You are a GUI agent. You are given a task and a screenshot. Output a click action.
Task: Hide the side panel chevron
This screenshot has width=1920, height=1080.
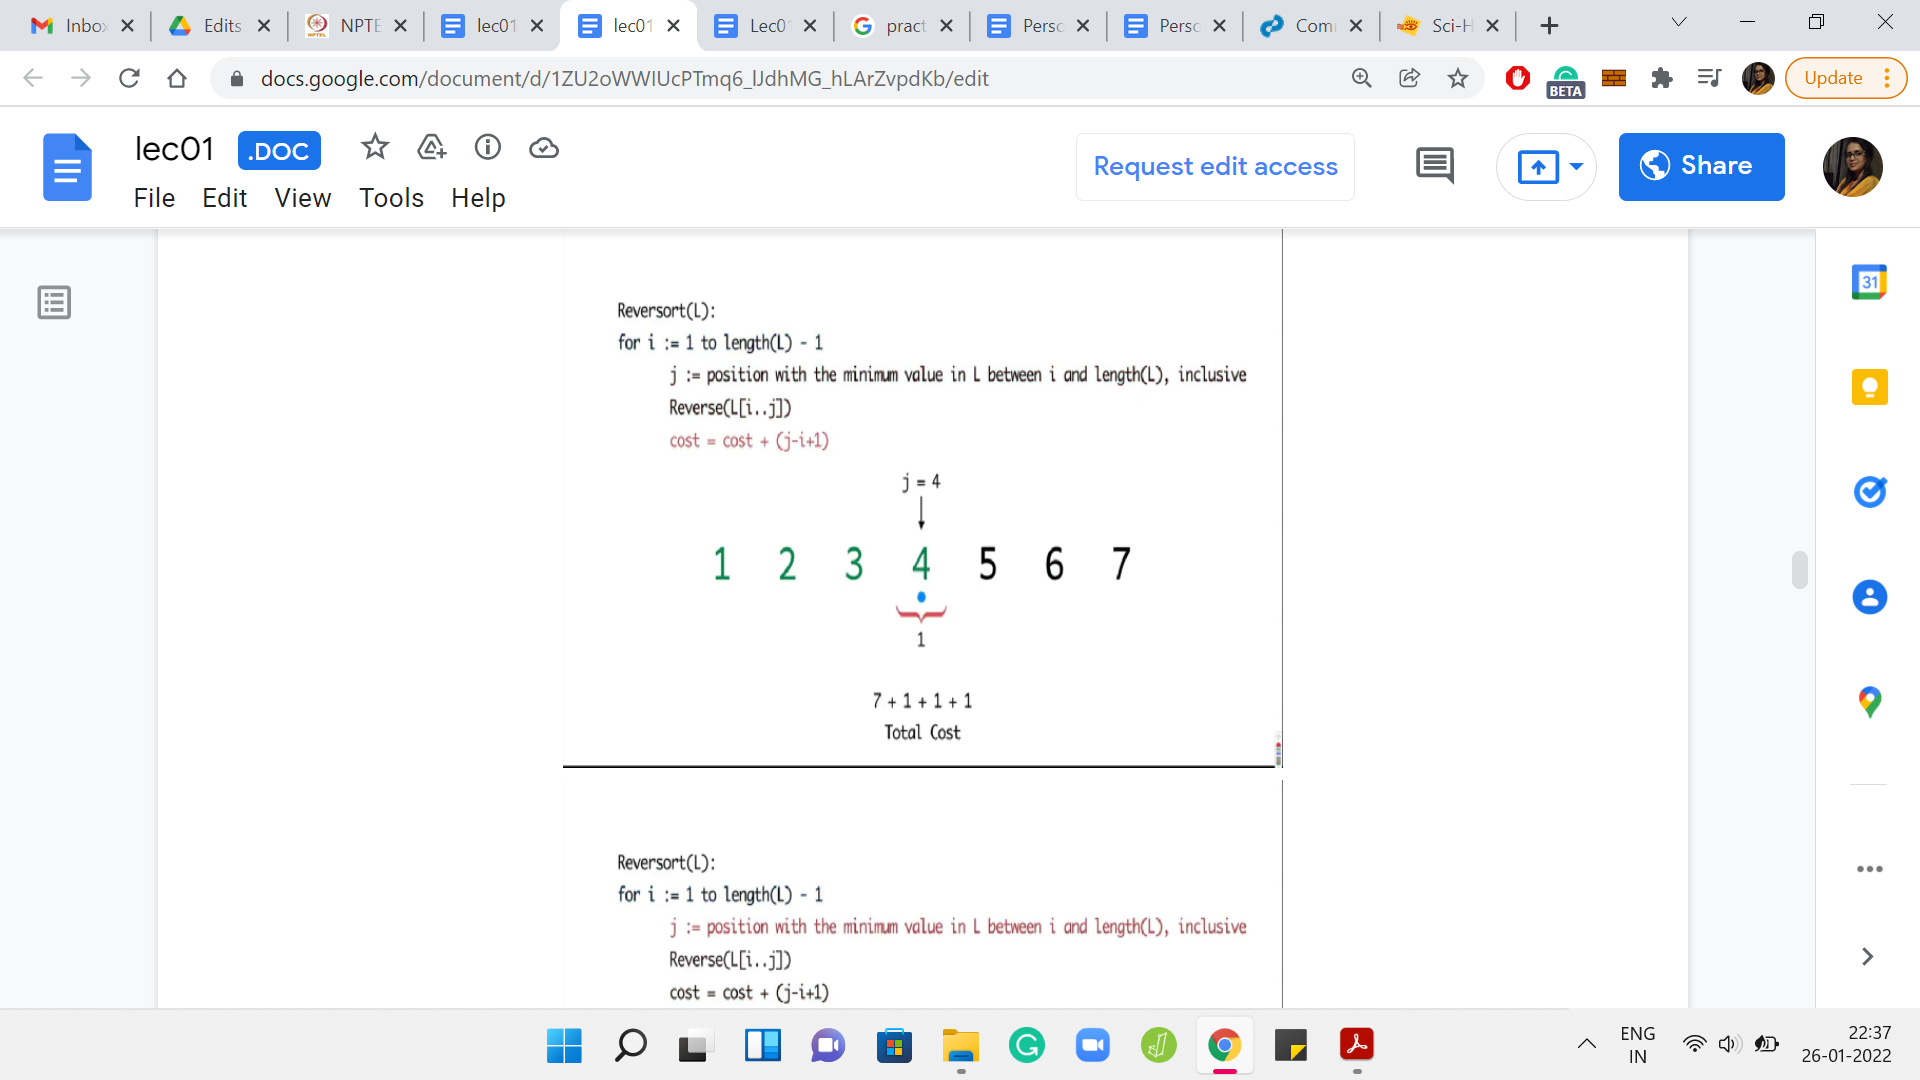1867,957
